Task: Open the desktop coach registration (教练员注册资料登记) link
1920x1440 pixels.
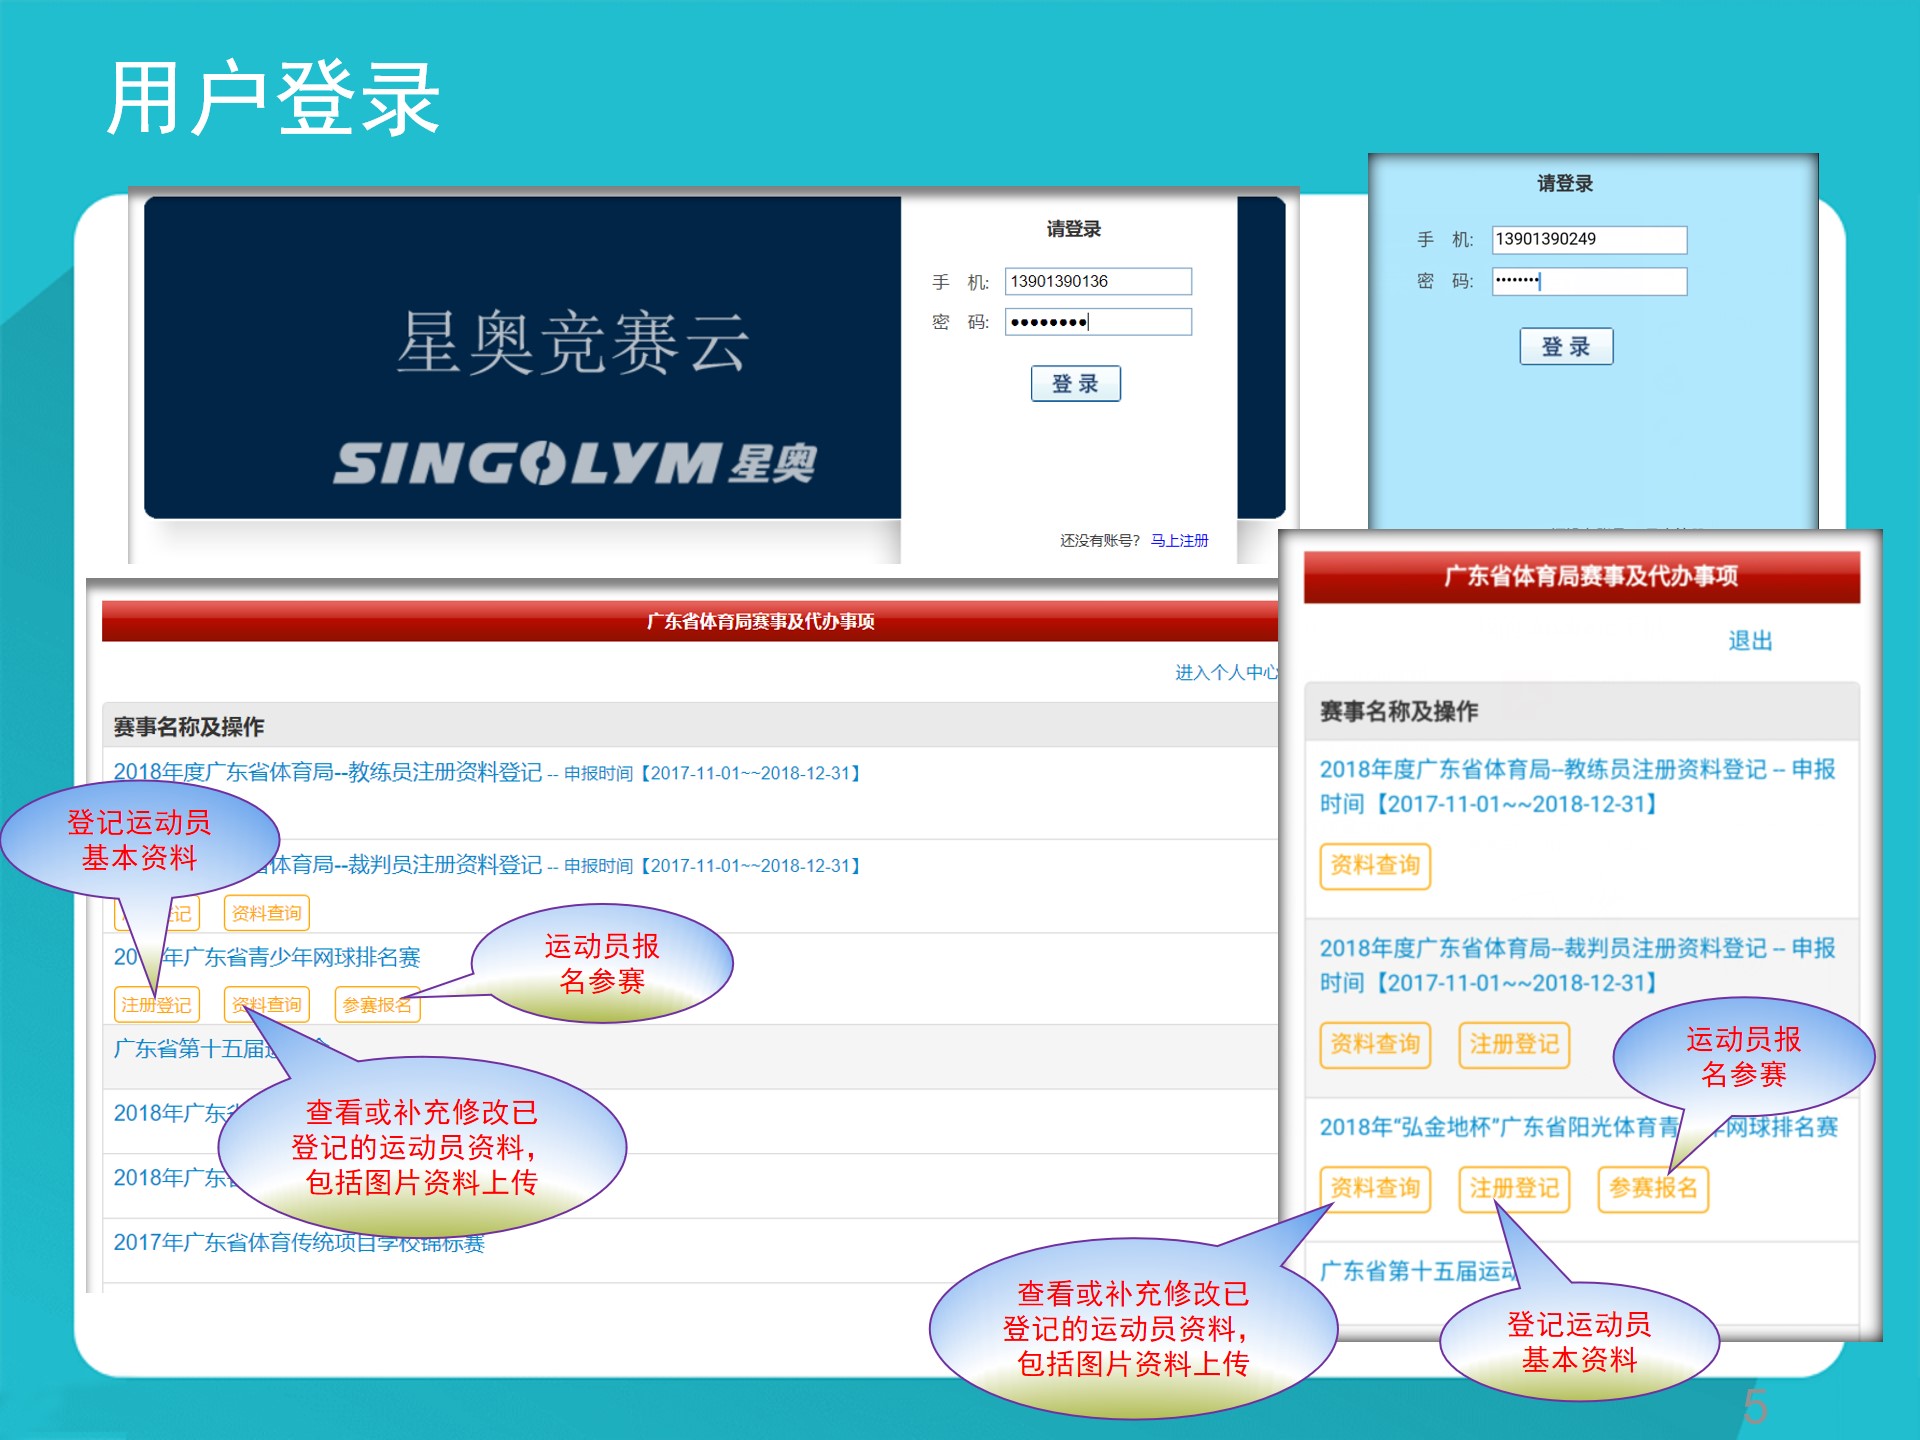Action: coord(328,773)
